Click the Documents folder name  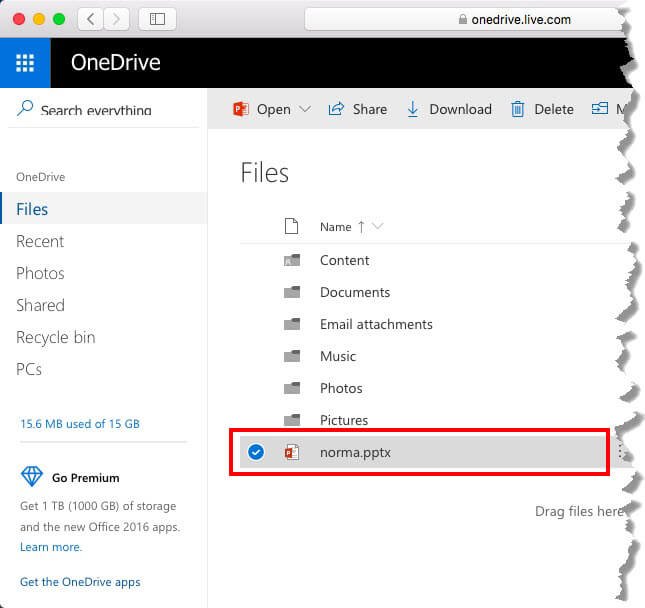[355, 292]
